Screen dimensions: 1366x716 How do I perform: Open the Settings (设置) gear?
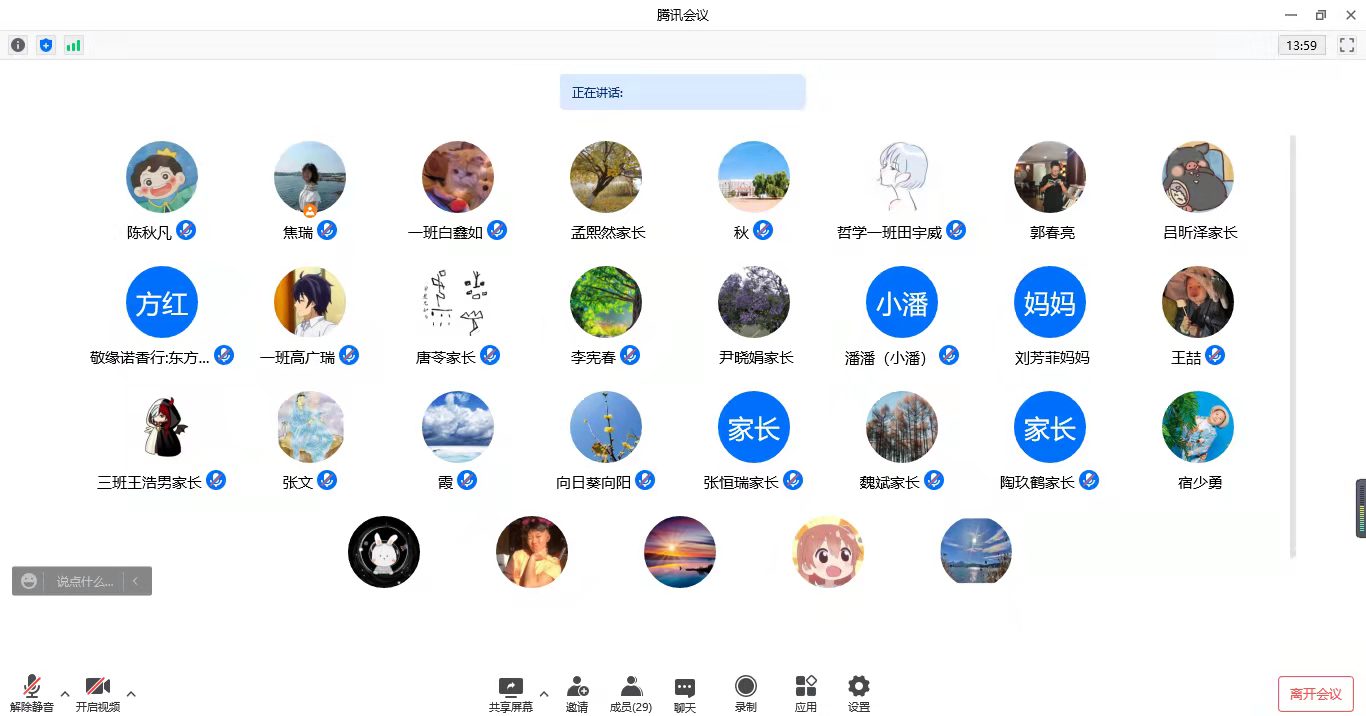(x=858, y=693)
